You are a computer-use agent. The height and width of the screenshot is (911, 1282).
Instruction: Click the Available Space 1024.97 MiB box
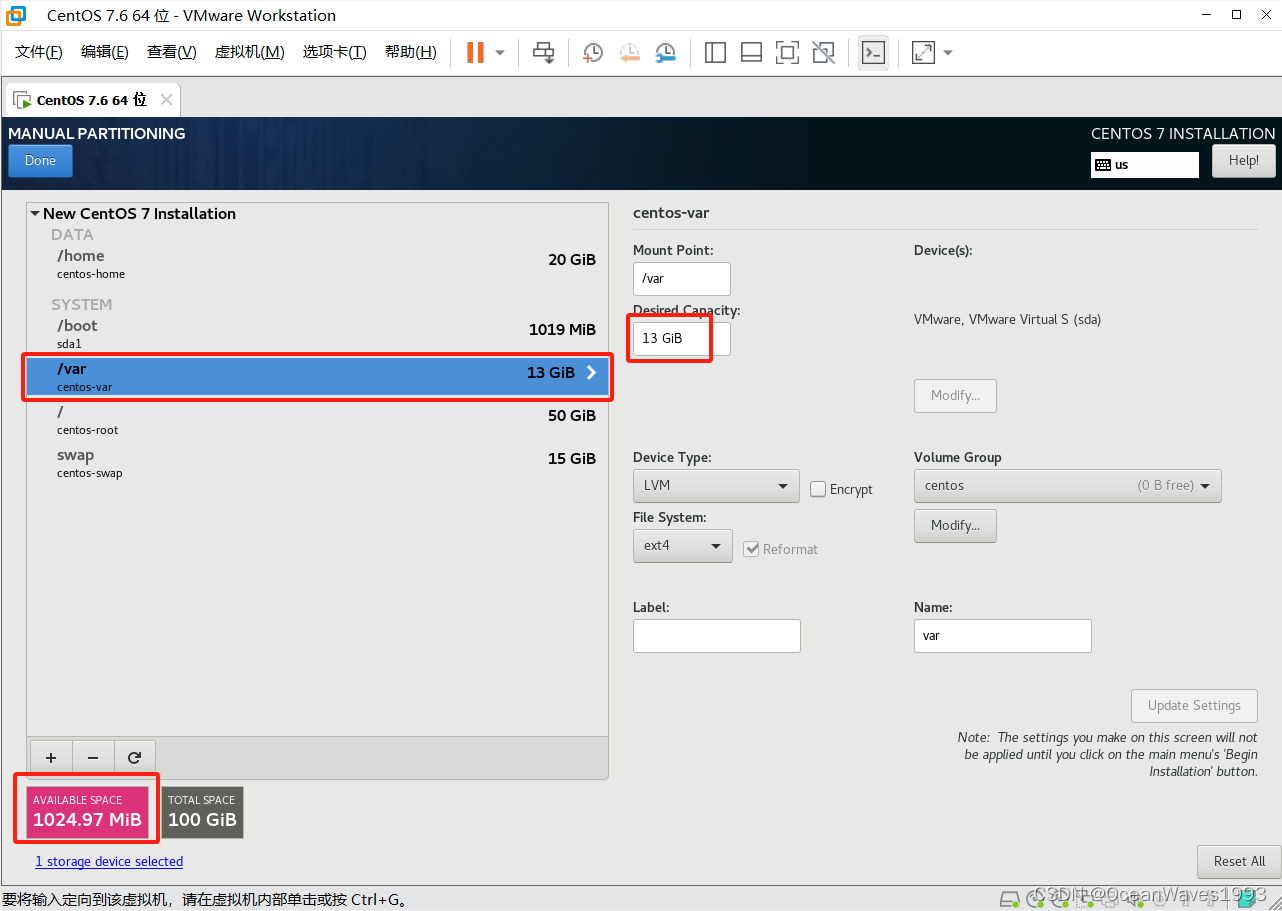click(87, 812)
